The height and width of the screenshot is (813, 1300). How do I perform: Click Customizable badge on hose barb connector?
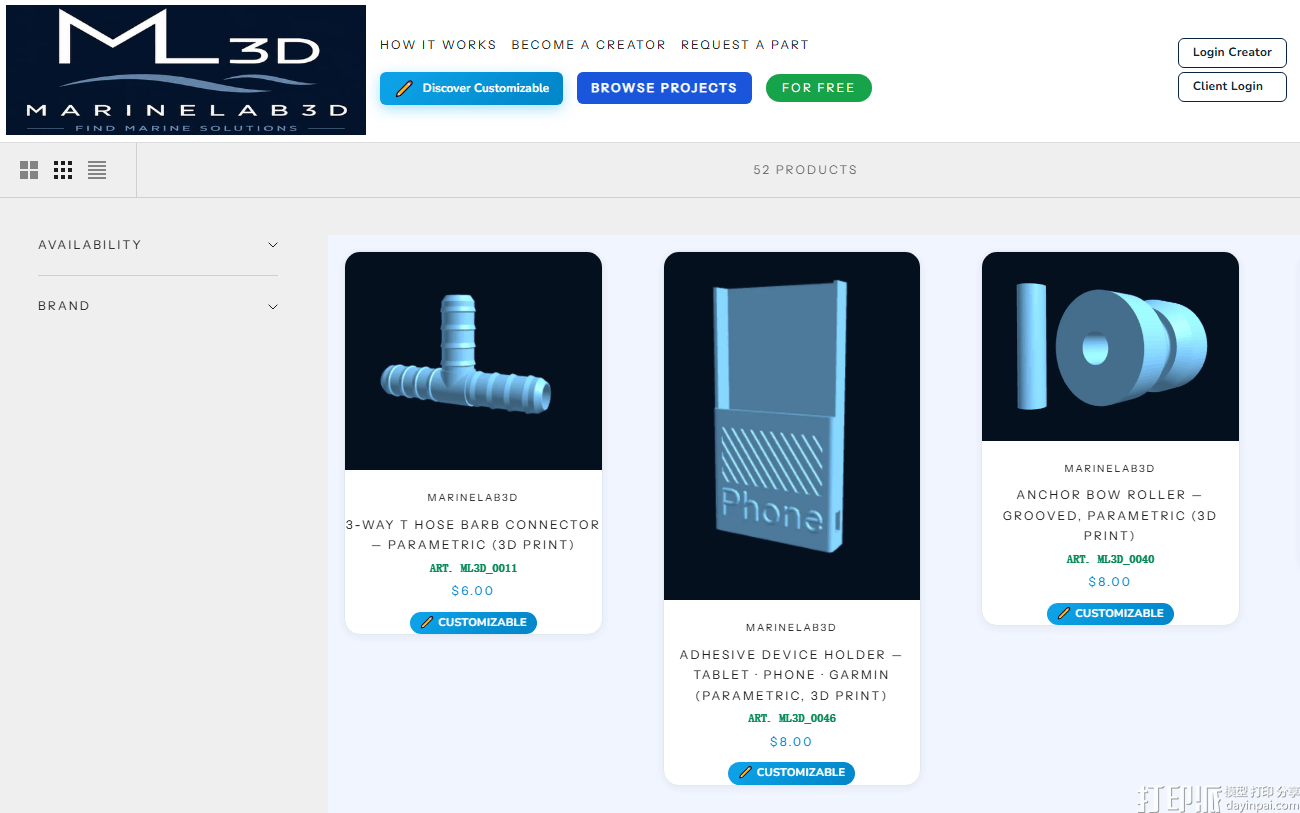coord(473,622)
